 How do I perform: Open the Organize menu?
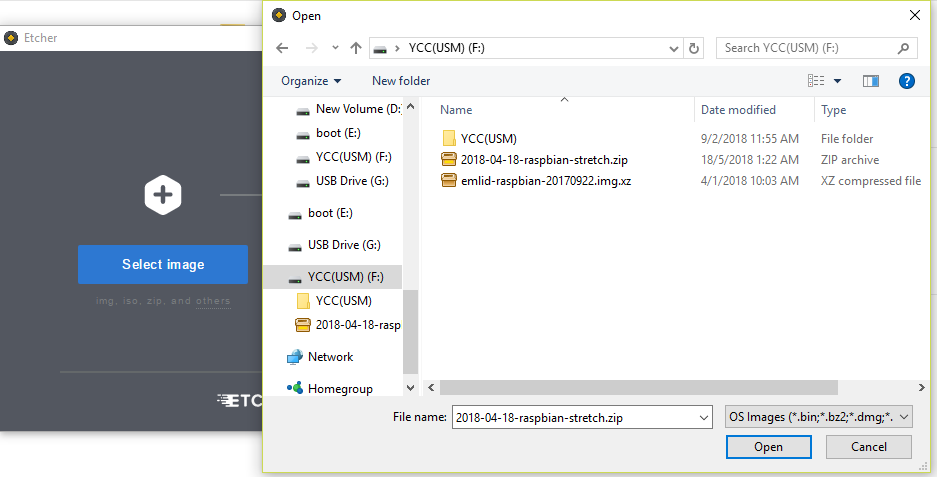click(x=311, y=81)
